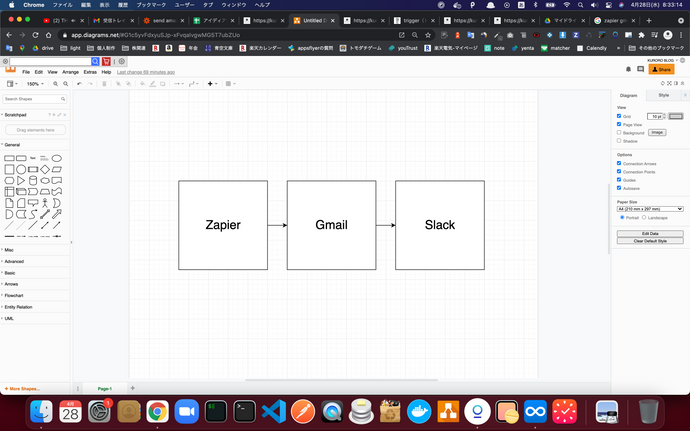
Task: Open the File menu in diagrams.net
Action: click(x=26, y=72)
